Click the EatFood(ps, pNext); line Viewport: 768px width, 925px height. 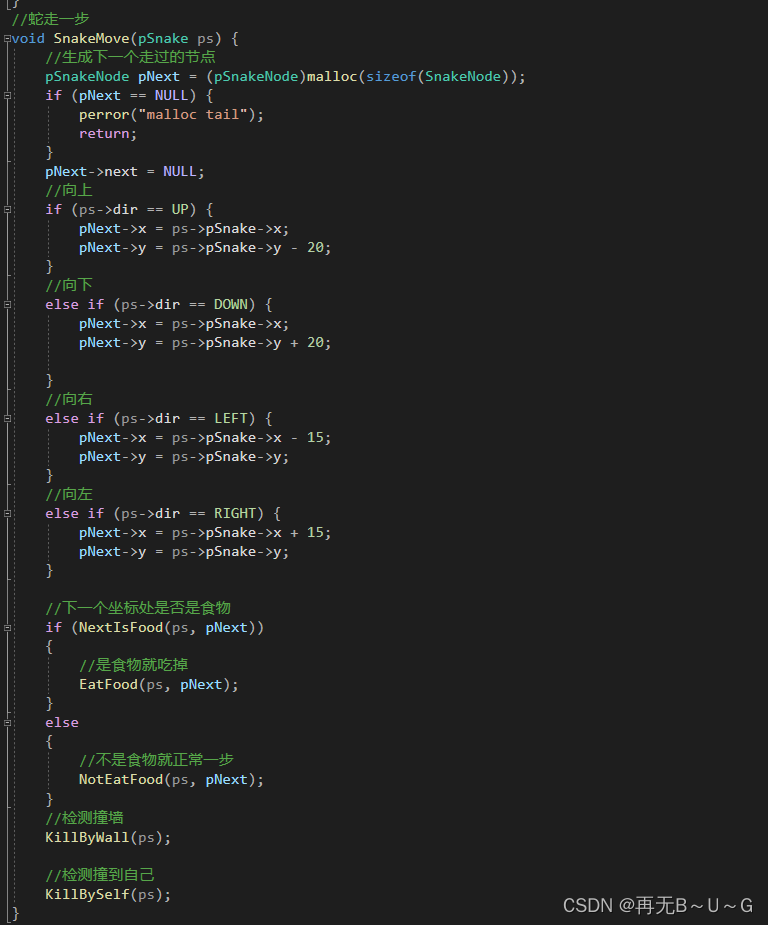pyautogui.click(x=159, y=684)
